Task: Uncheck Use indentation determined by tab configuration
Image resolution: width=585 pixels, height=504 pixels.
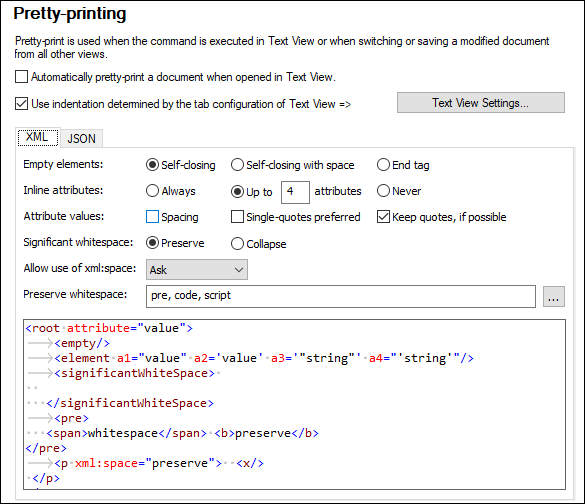Action: click(22, 104)
